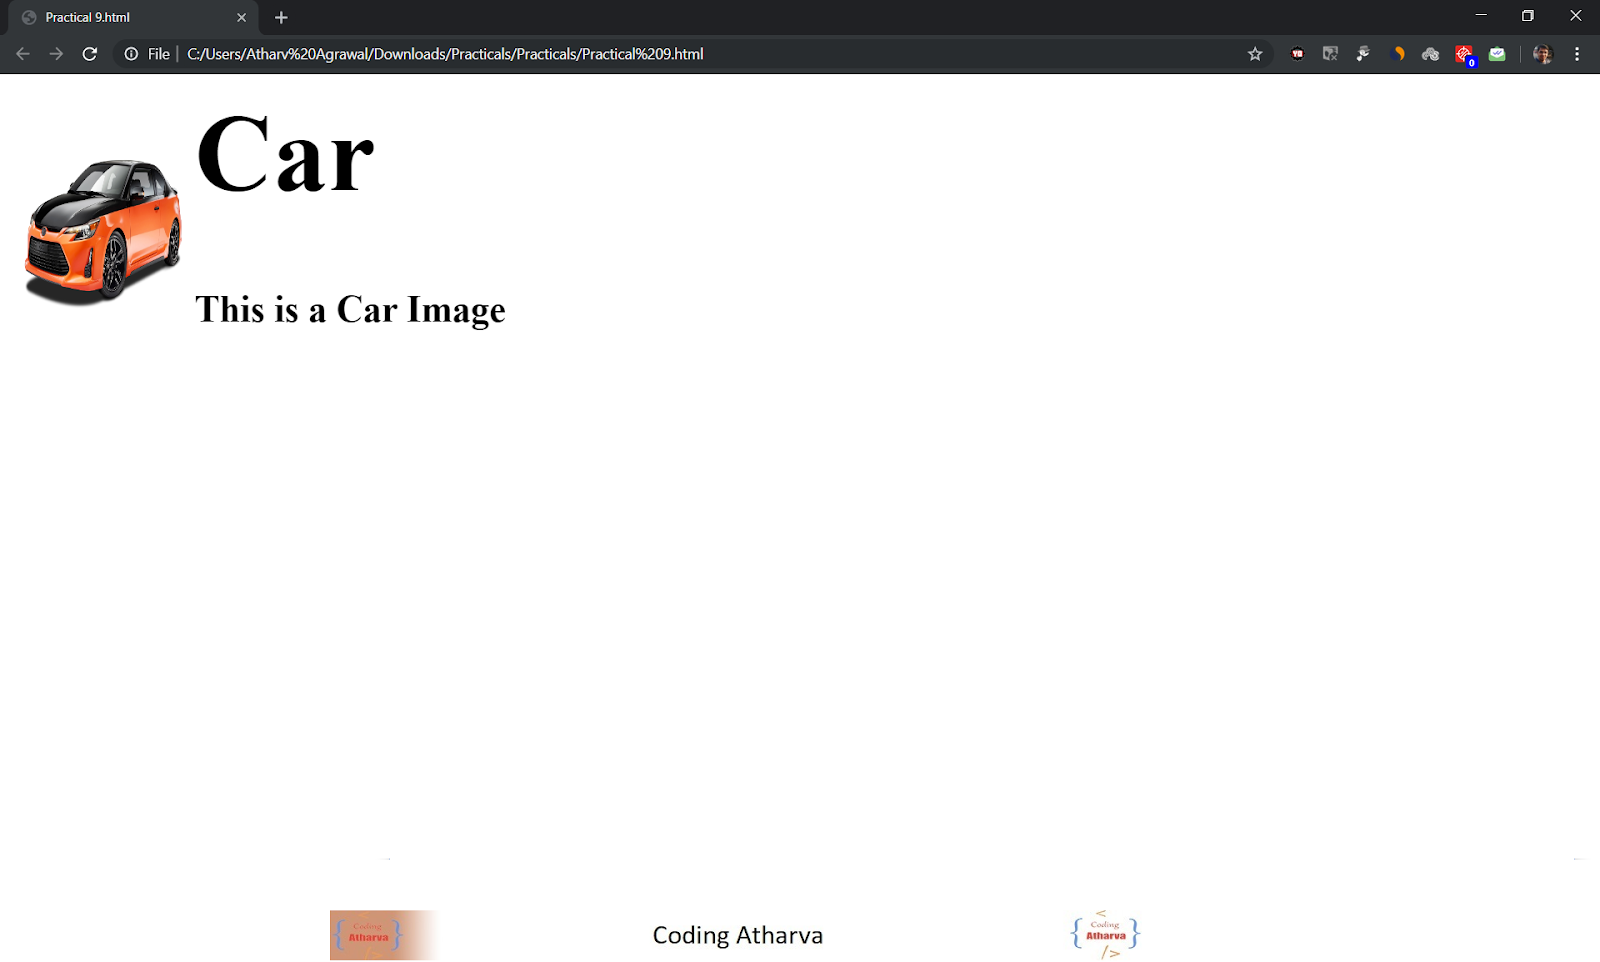Open the browser profile menu
The image size is (1600, 962).
(1541, 53)
